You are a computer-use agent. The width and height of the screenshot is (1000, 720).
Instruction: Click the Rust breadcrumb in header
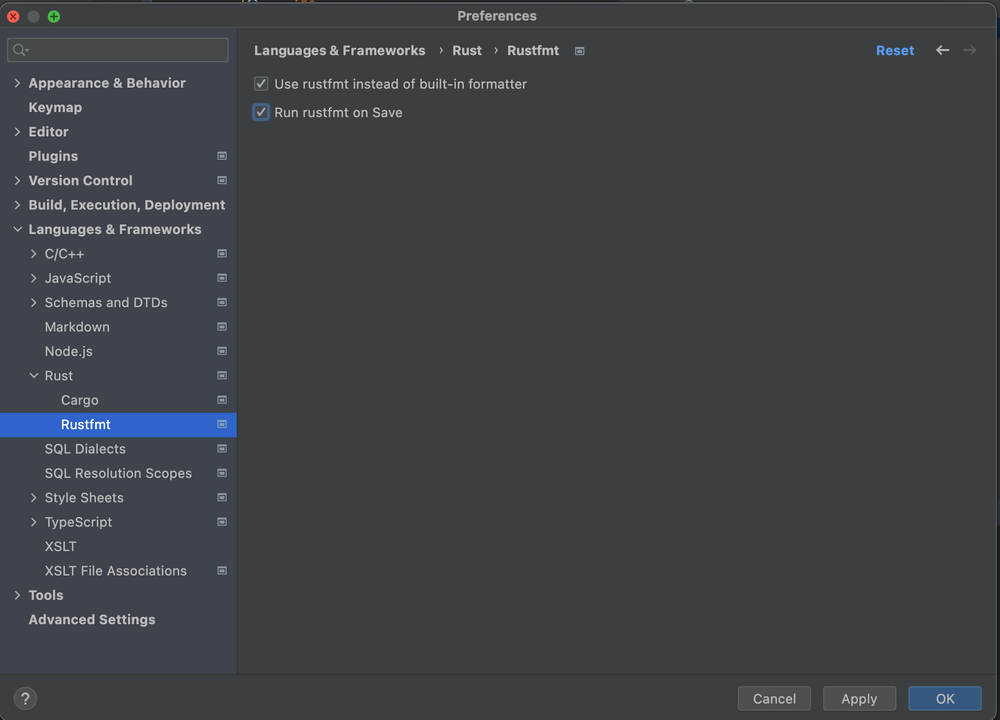click(x=467, y=50)
